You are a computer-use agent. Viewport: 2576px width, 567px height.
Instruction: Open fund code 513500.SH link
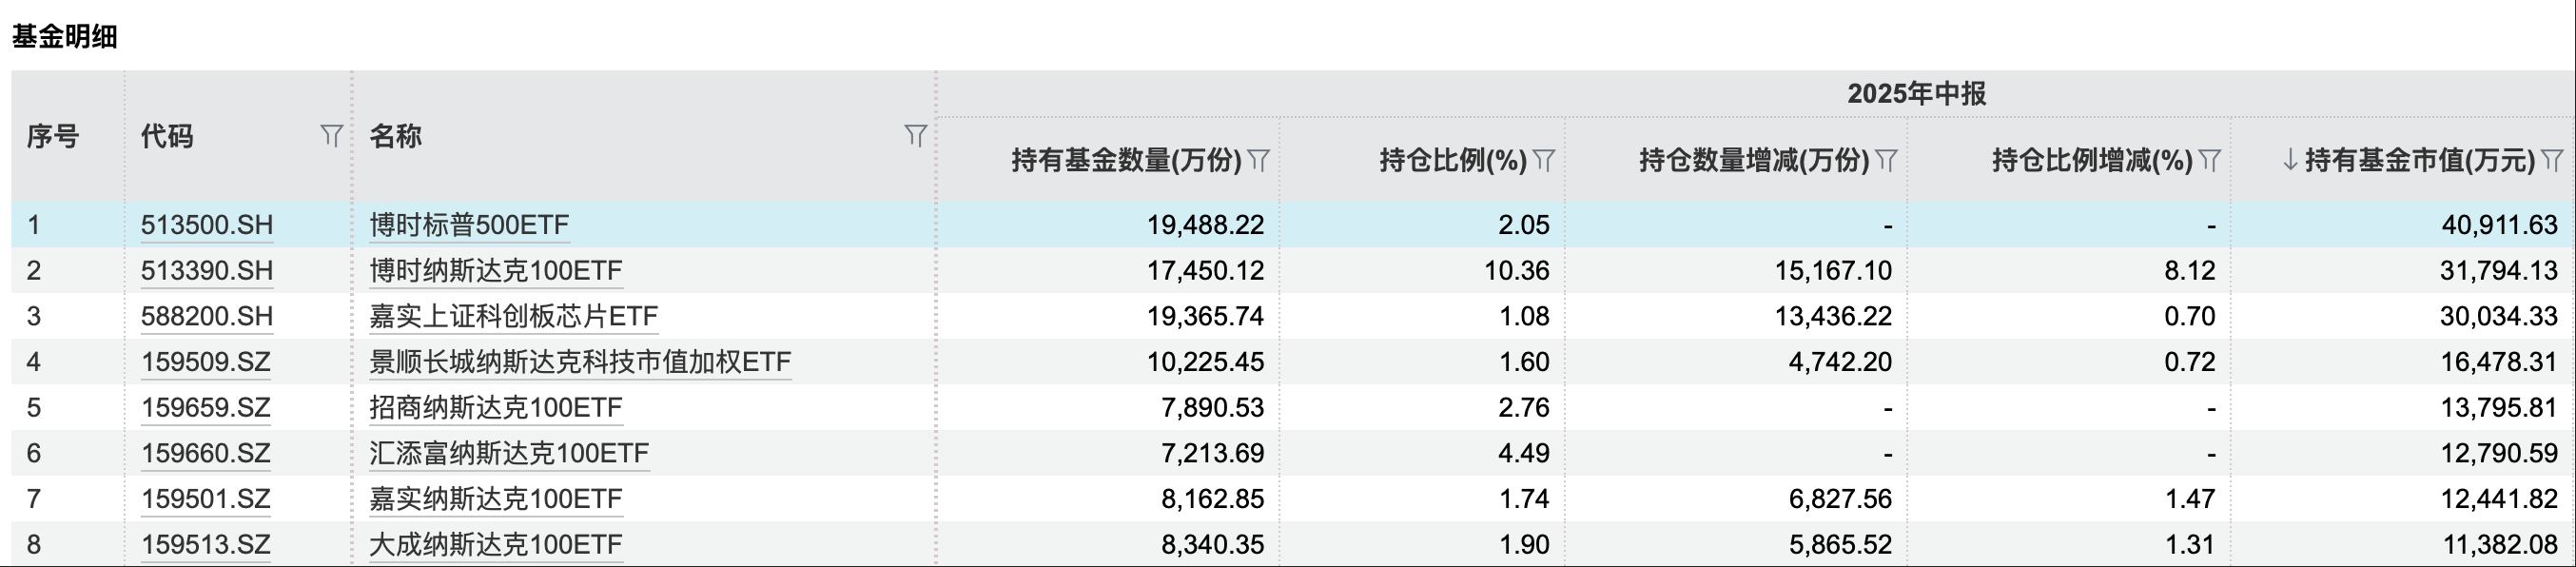[207, 225]
